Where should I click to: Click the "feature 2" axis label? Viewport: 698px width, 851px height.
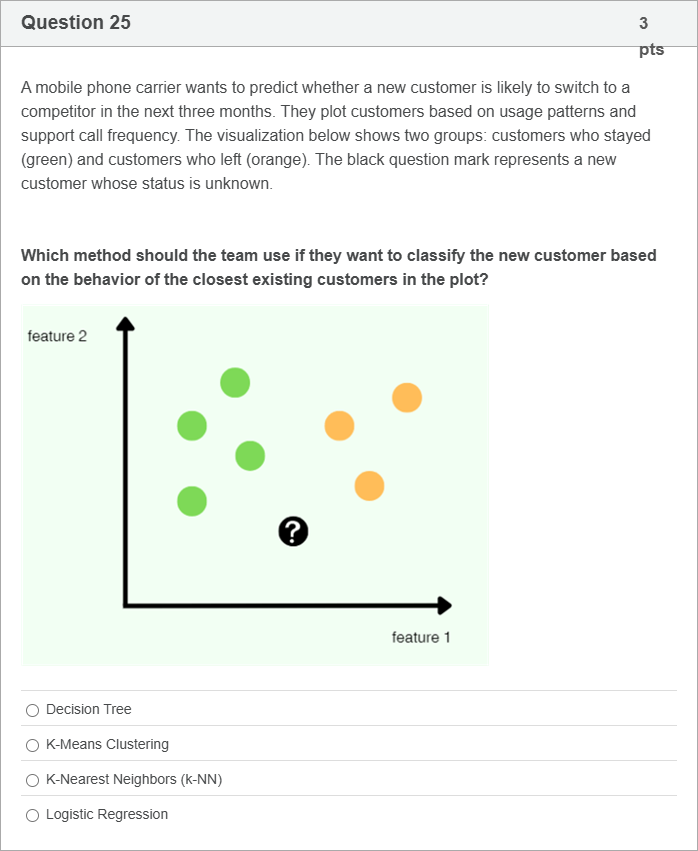(57, 336)
